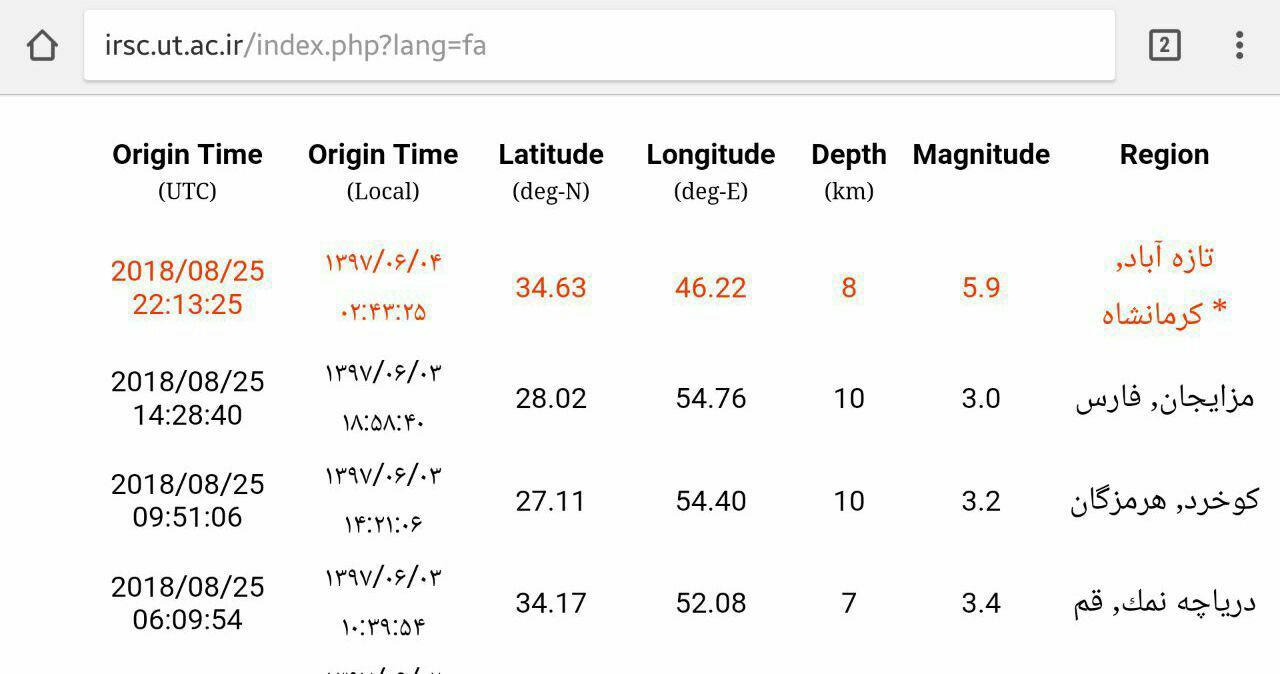Select the دریاچه نمك, قم region row
1280x674 pixels.
coord(1164,603)
